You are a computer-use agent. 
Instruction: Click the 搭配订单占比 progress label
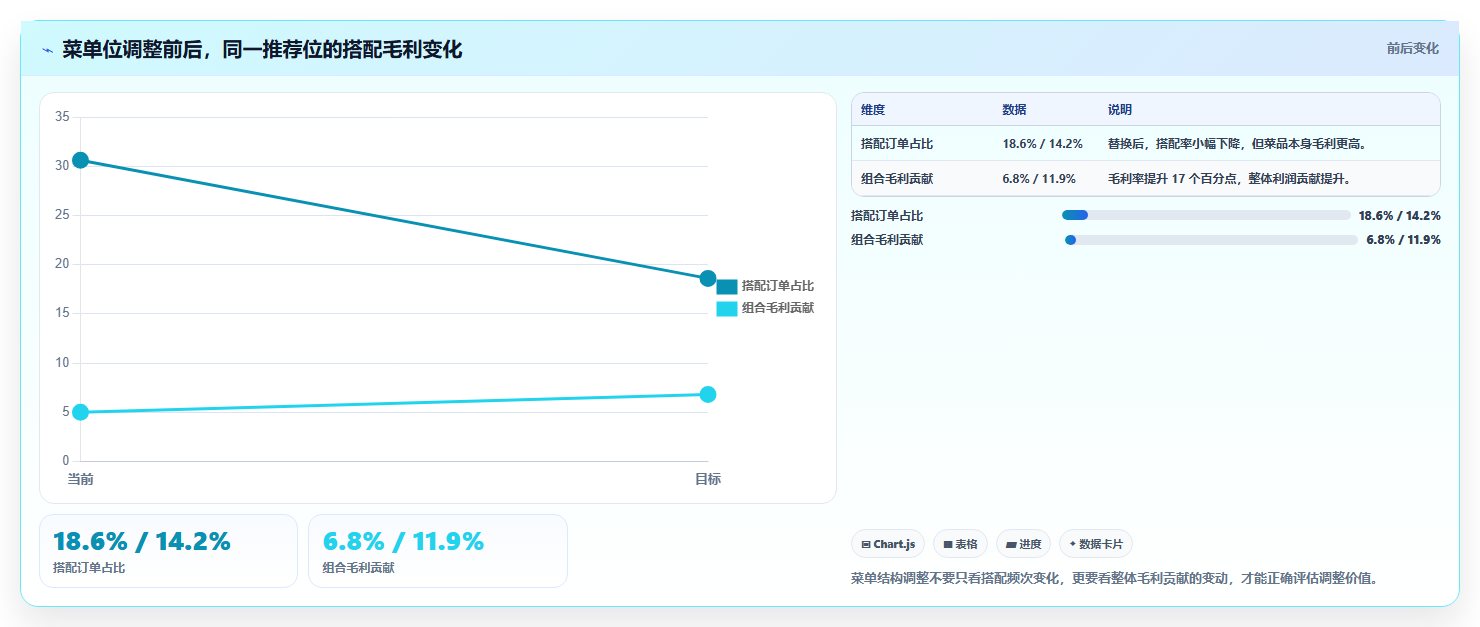pyautogui.click(x=887, y=215)
